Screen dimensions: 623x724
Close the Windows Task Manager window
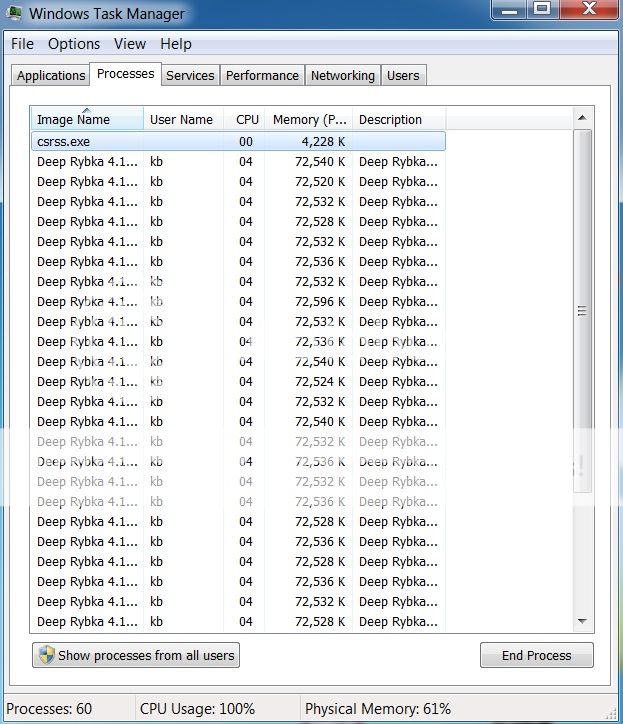click(x=589, y=9)
